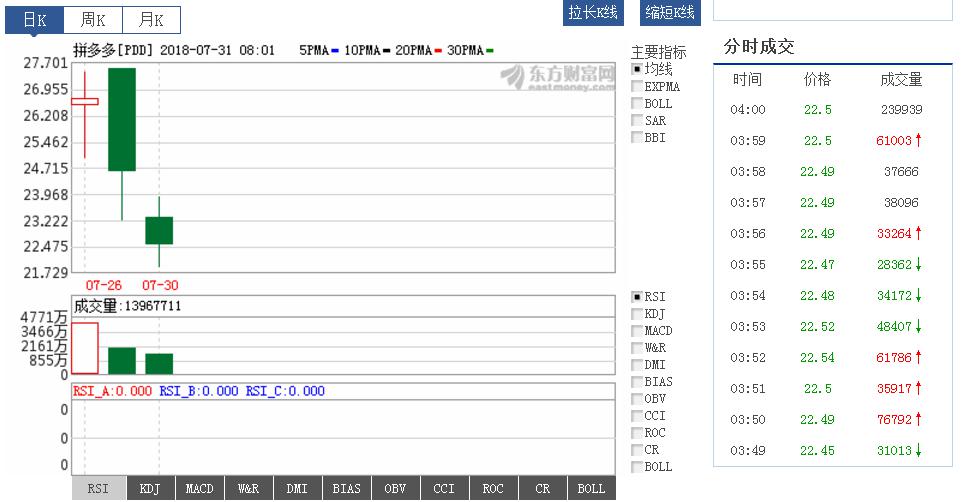Enable the SAR main indicator

(637, 120)
